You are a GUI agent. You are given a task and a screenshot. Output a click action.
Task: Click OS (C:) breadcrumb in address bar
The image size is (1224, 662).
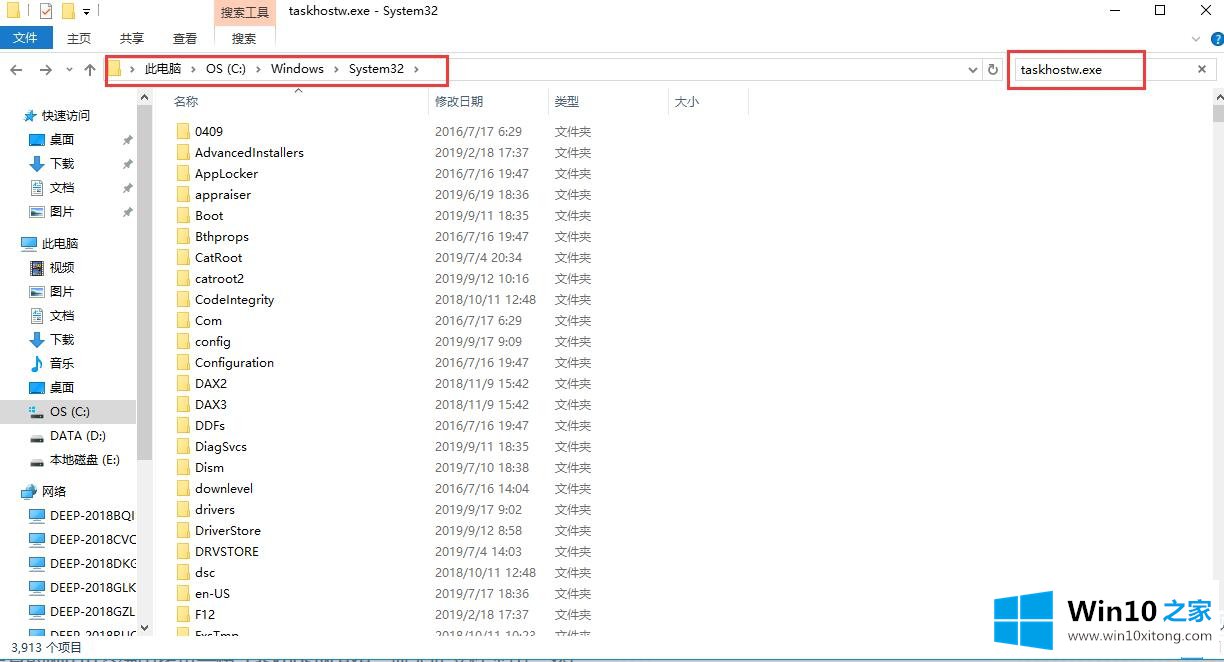(x=225, y=69)
